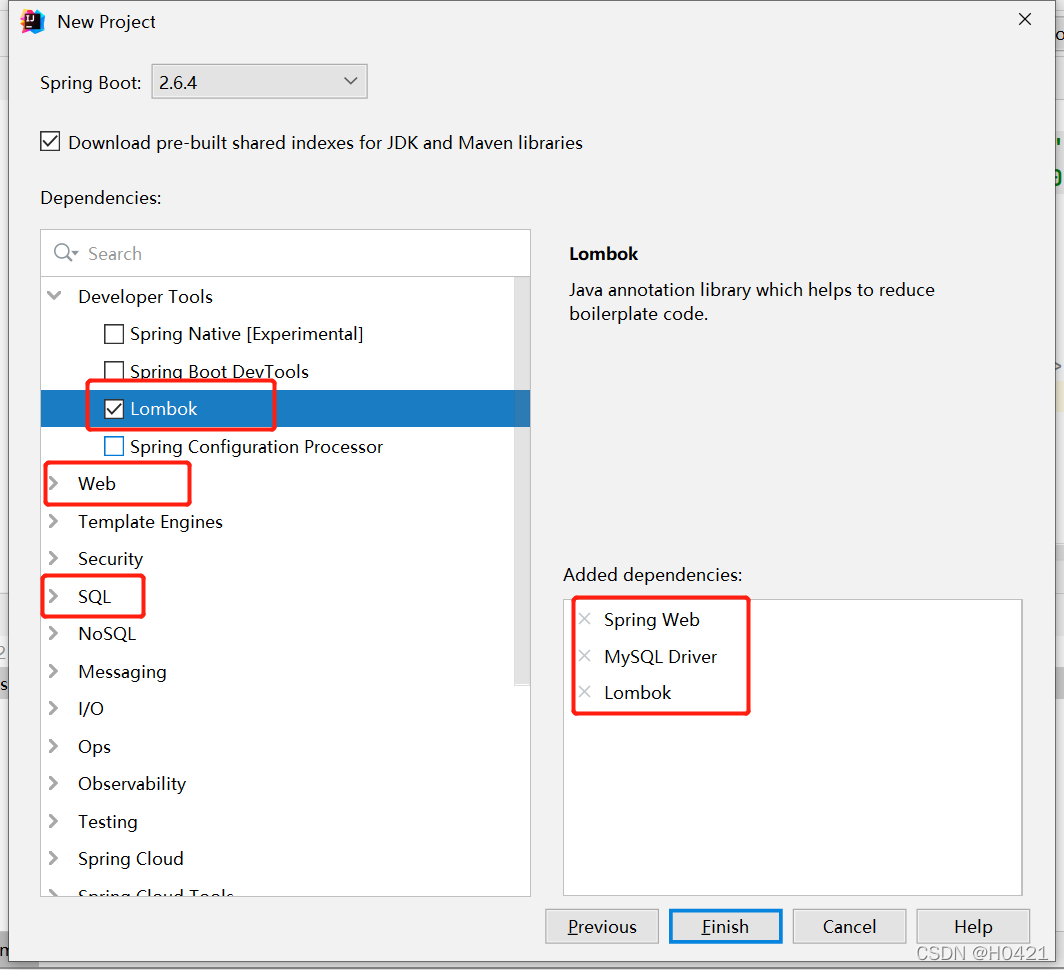Image resolution: width=1064 pixels, height=970 pixels.
Task: Select the Spring Cloud tree label
Action: click(130, 859)
